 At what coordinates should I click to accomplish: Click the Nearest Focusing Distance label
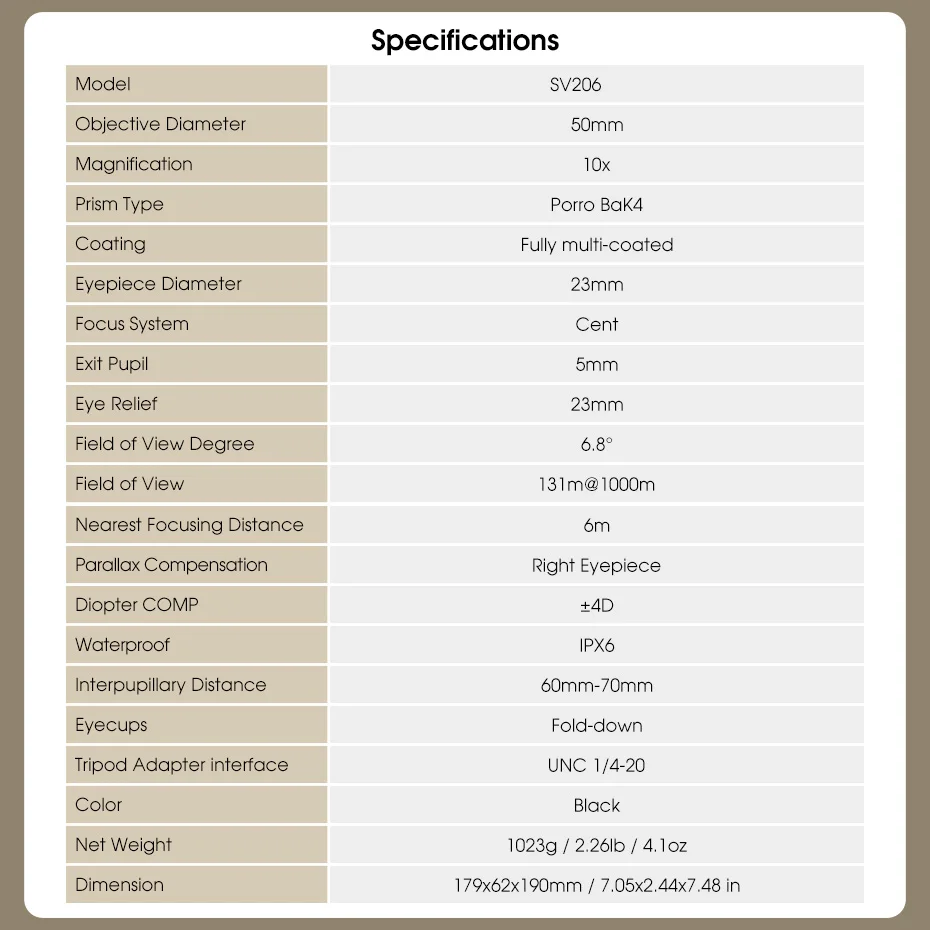(189, 525)
